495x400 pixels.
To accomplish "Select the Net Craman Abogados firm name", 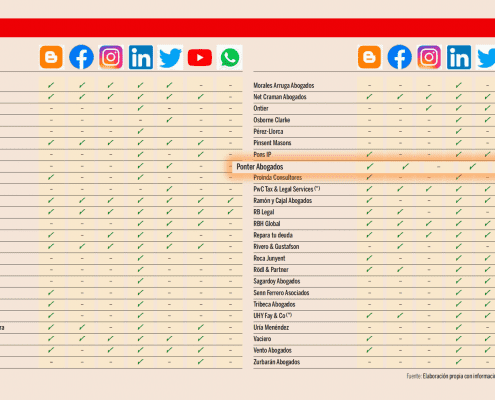I will 280,97.
